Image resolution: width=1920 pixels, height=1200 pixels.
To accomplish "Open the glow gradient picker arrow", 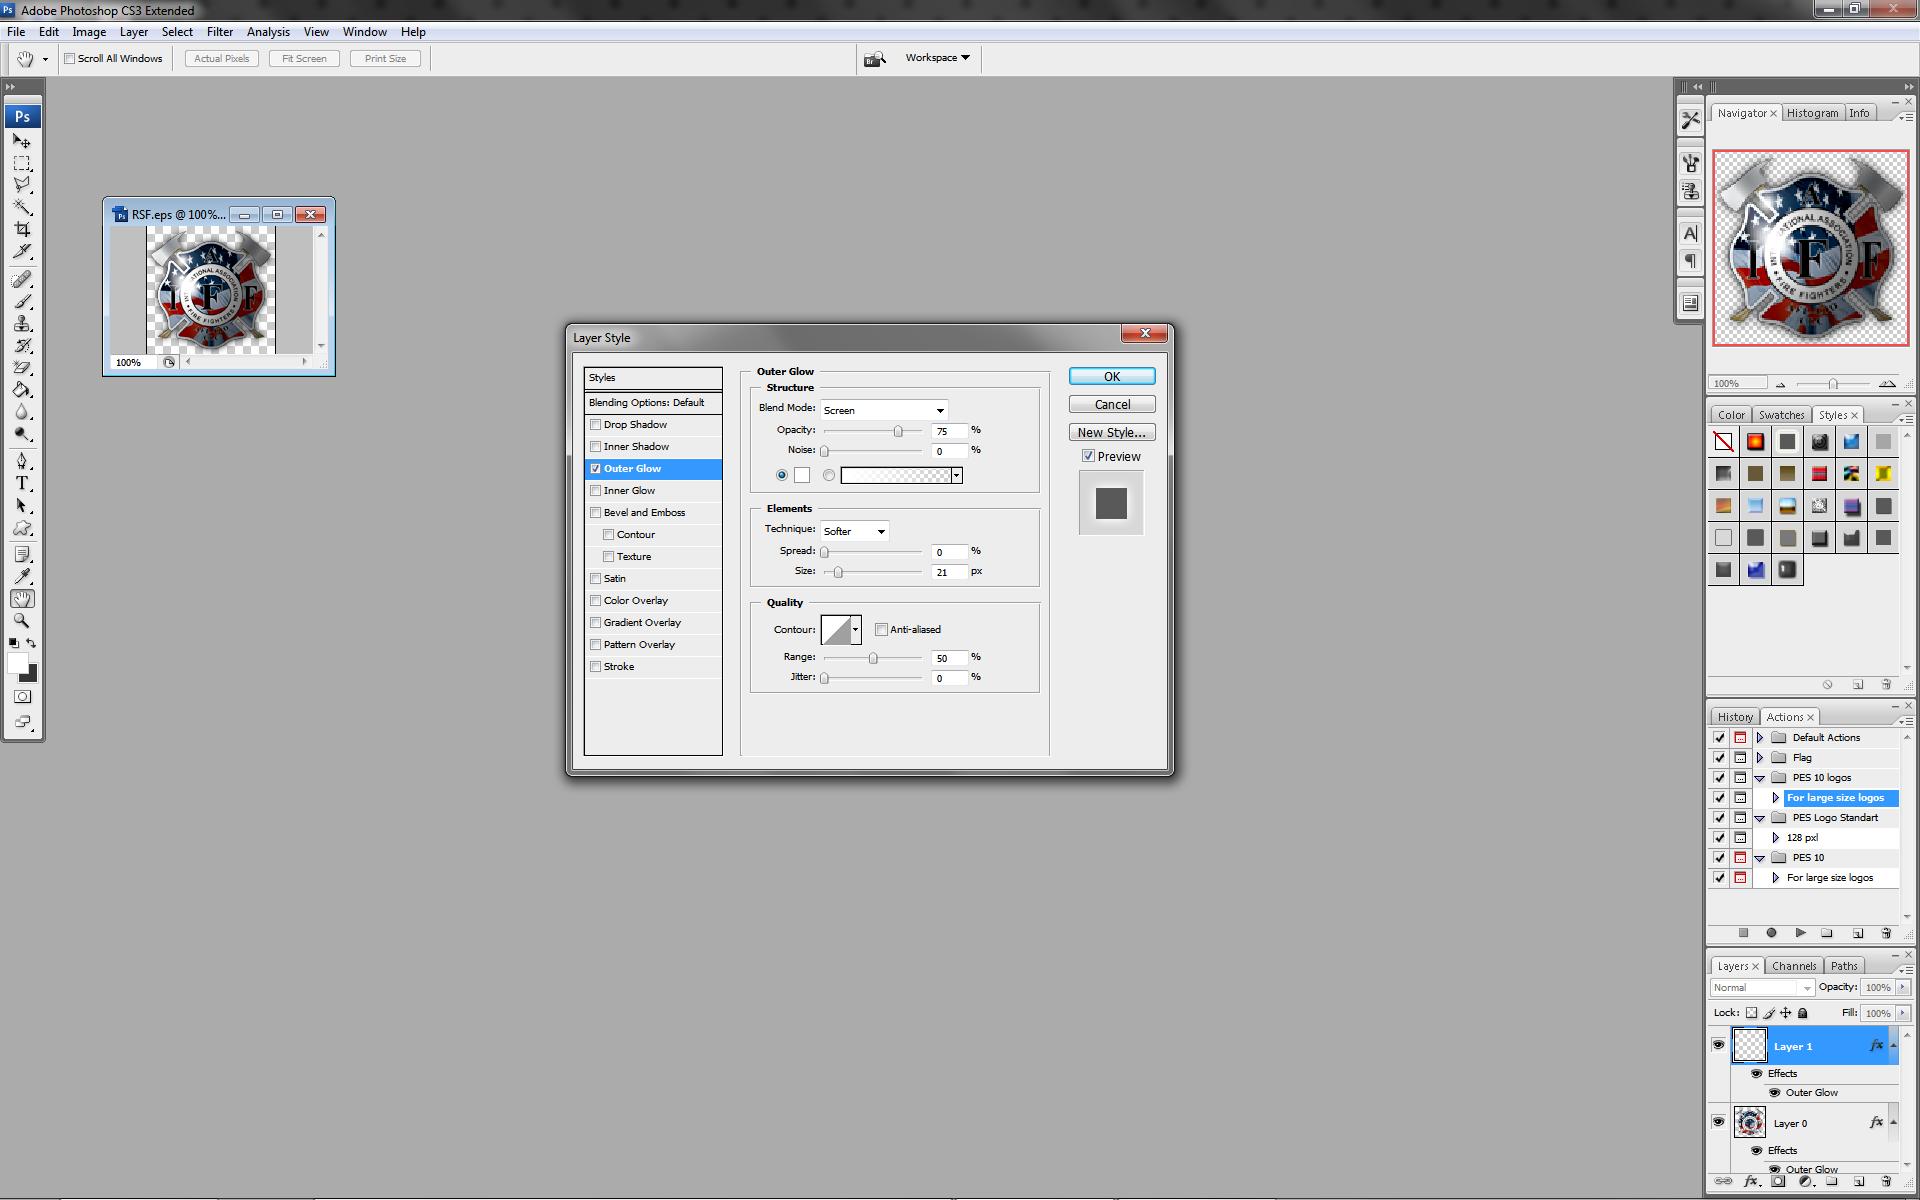I will point(957,476).
